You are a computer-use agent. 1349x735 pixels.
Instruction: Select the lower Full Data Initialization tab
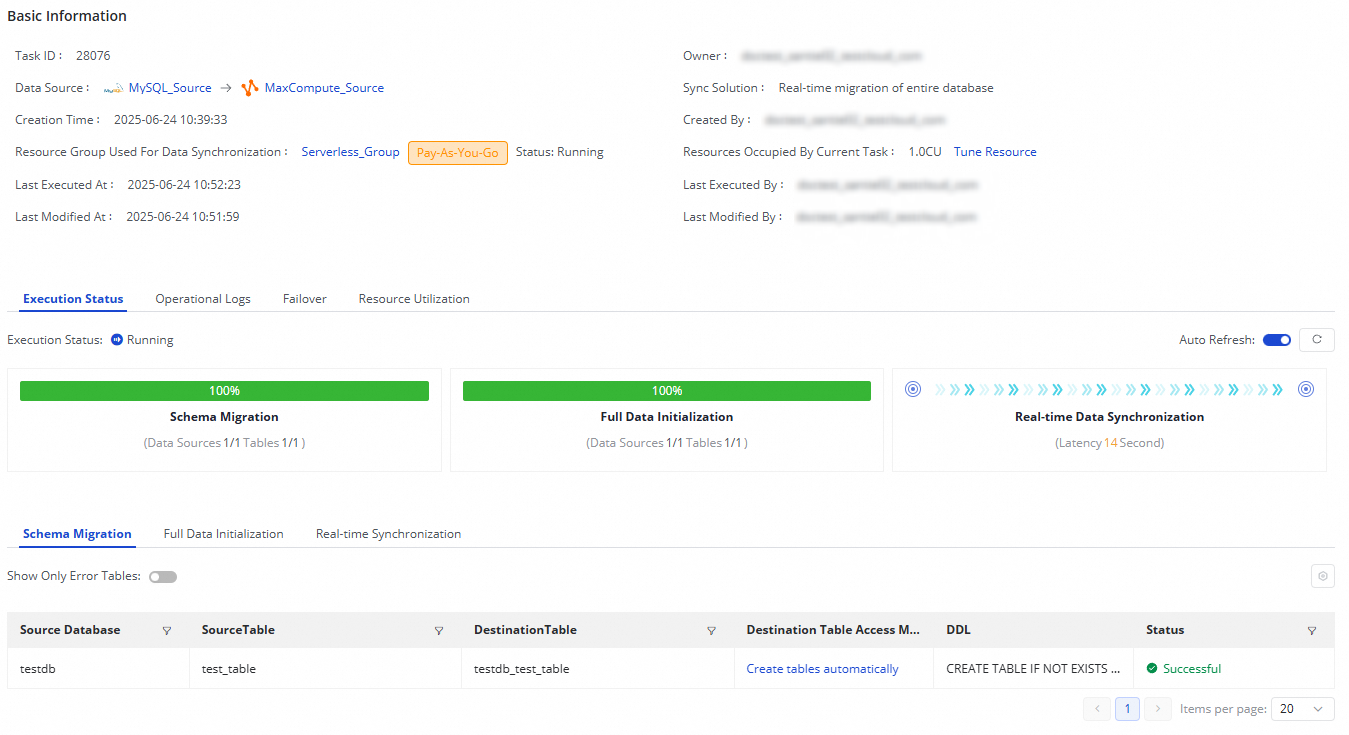[x=224, y=534]
